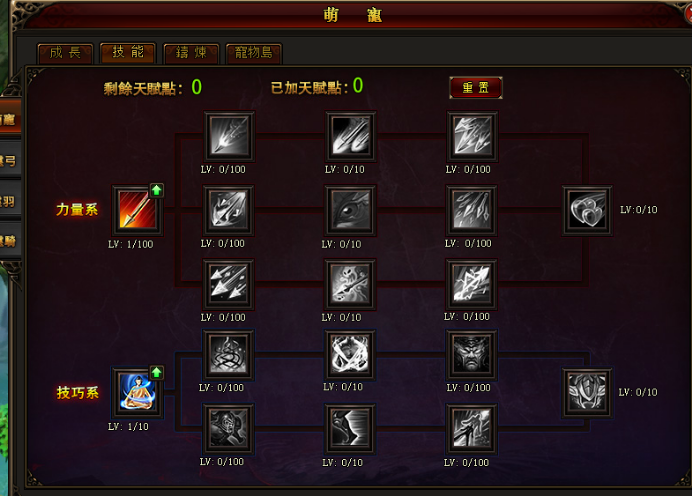The height and width of the screenshot is (497, 692).
Task: Click the helmeted knight skill icon
Action: pyautogui.click(x=228, y=428)
